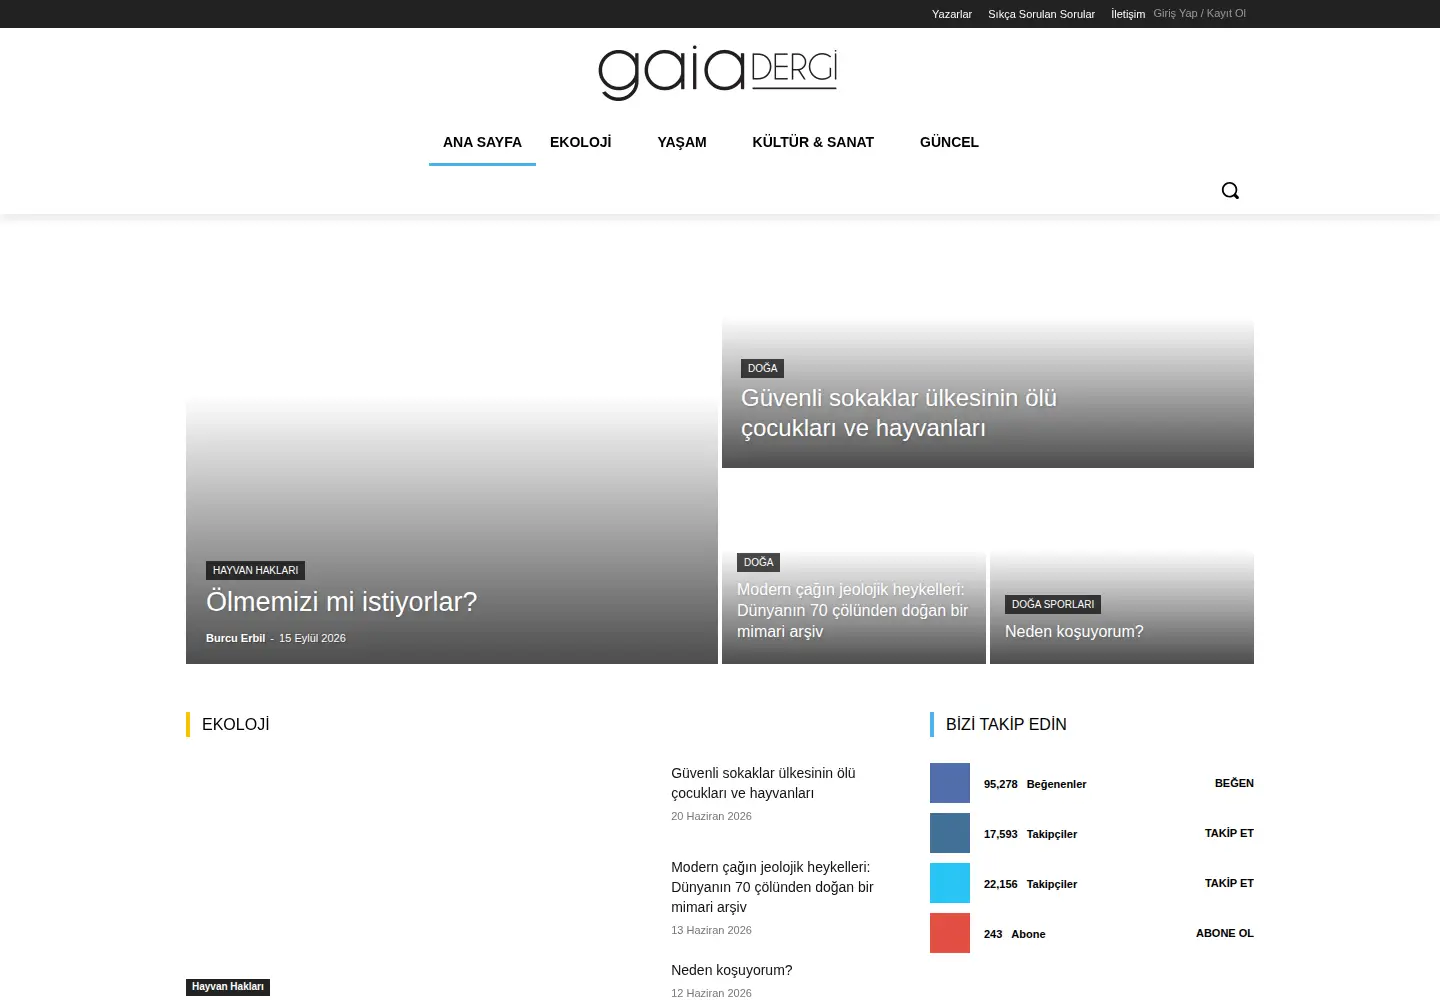This screenshot has width=1440, height=1000.
Task: Open Ekoloji list article Neden koşuyorum?
Action: [x=732, y=970]
